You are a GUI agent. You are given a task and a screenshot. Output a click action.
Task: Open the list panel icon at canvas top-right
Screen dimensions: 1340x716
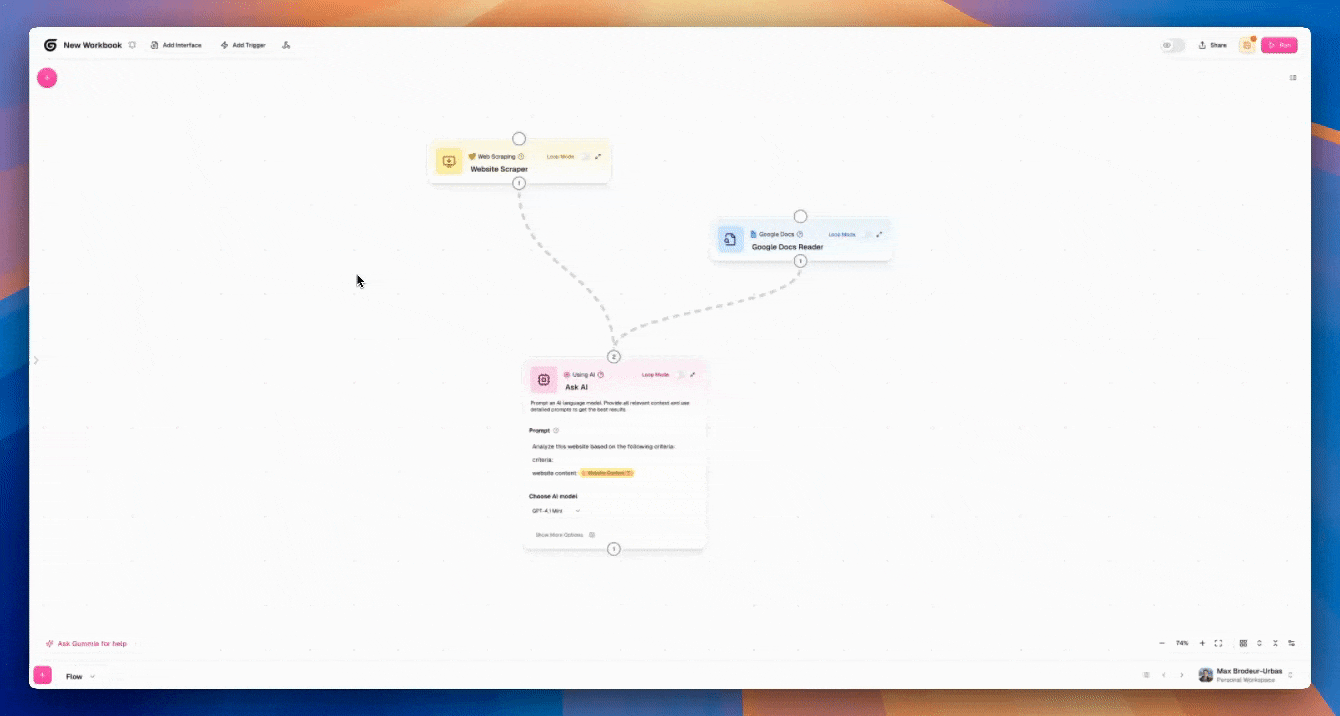coord(1293,77)
